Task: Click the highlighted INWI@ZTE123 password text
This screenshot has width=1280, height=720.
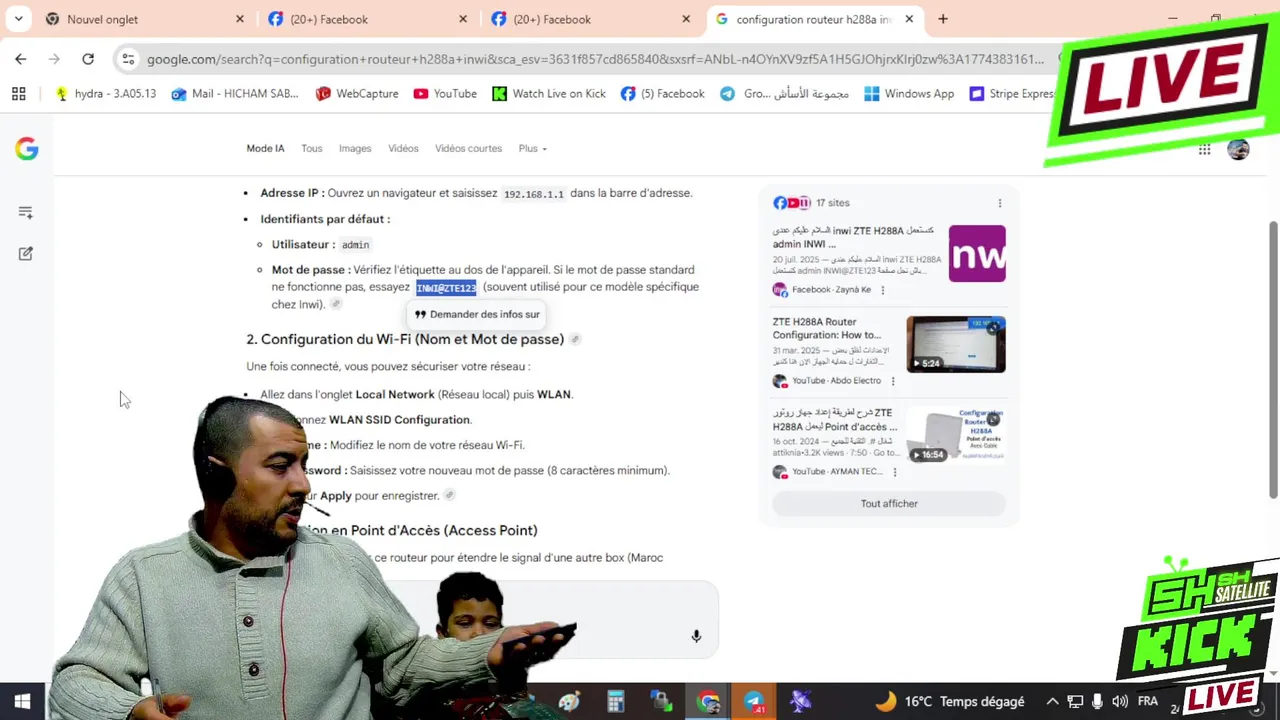Action: (x=446, y=288)
